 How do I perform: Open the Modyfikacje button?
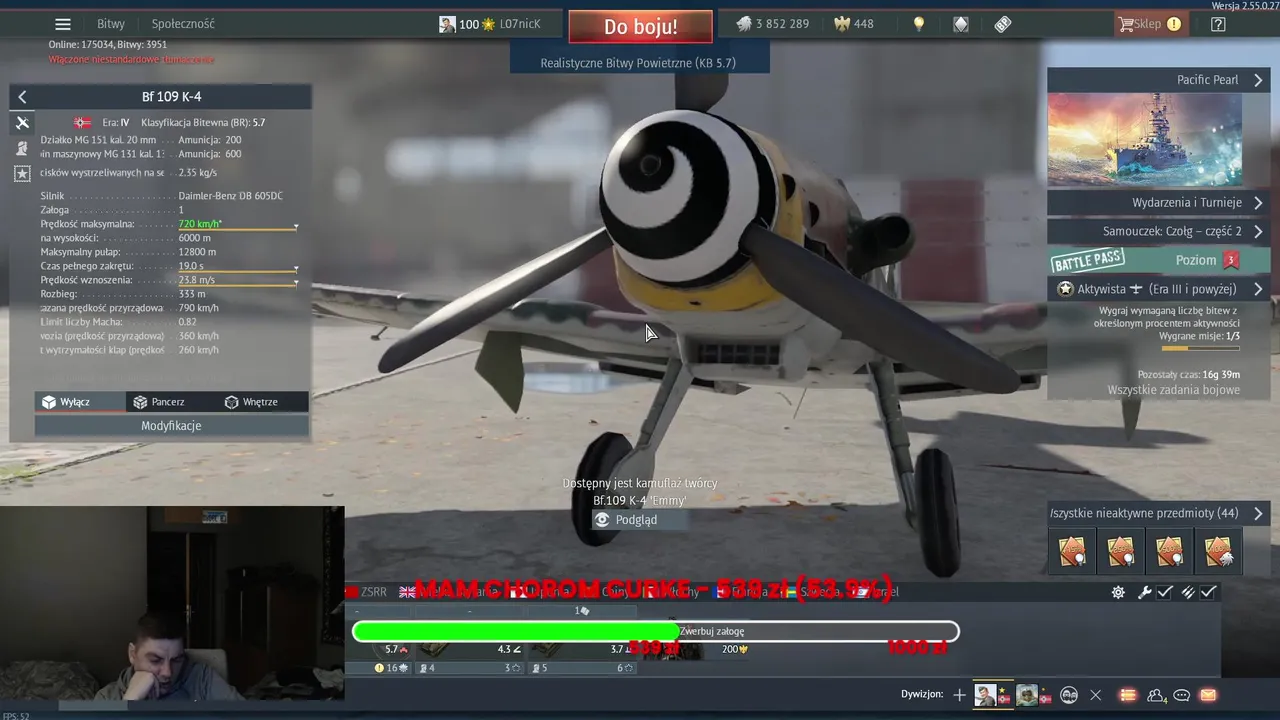coord(171,426)
